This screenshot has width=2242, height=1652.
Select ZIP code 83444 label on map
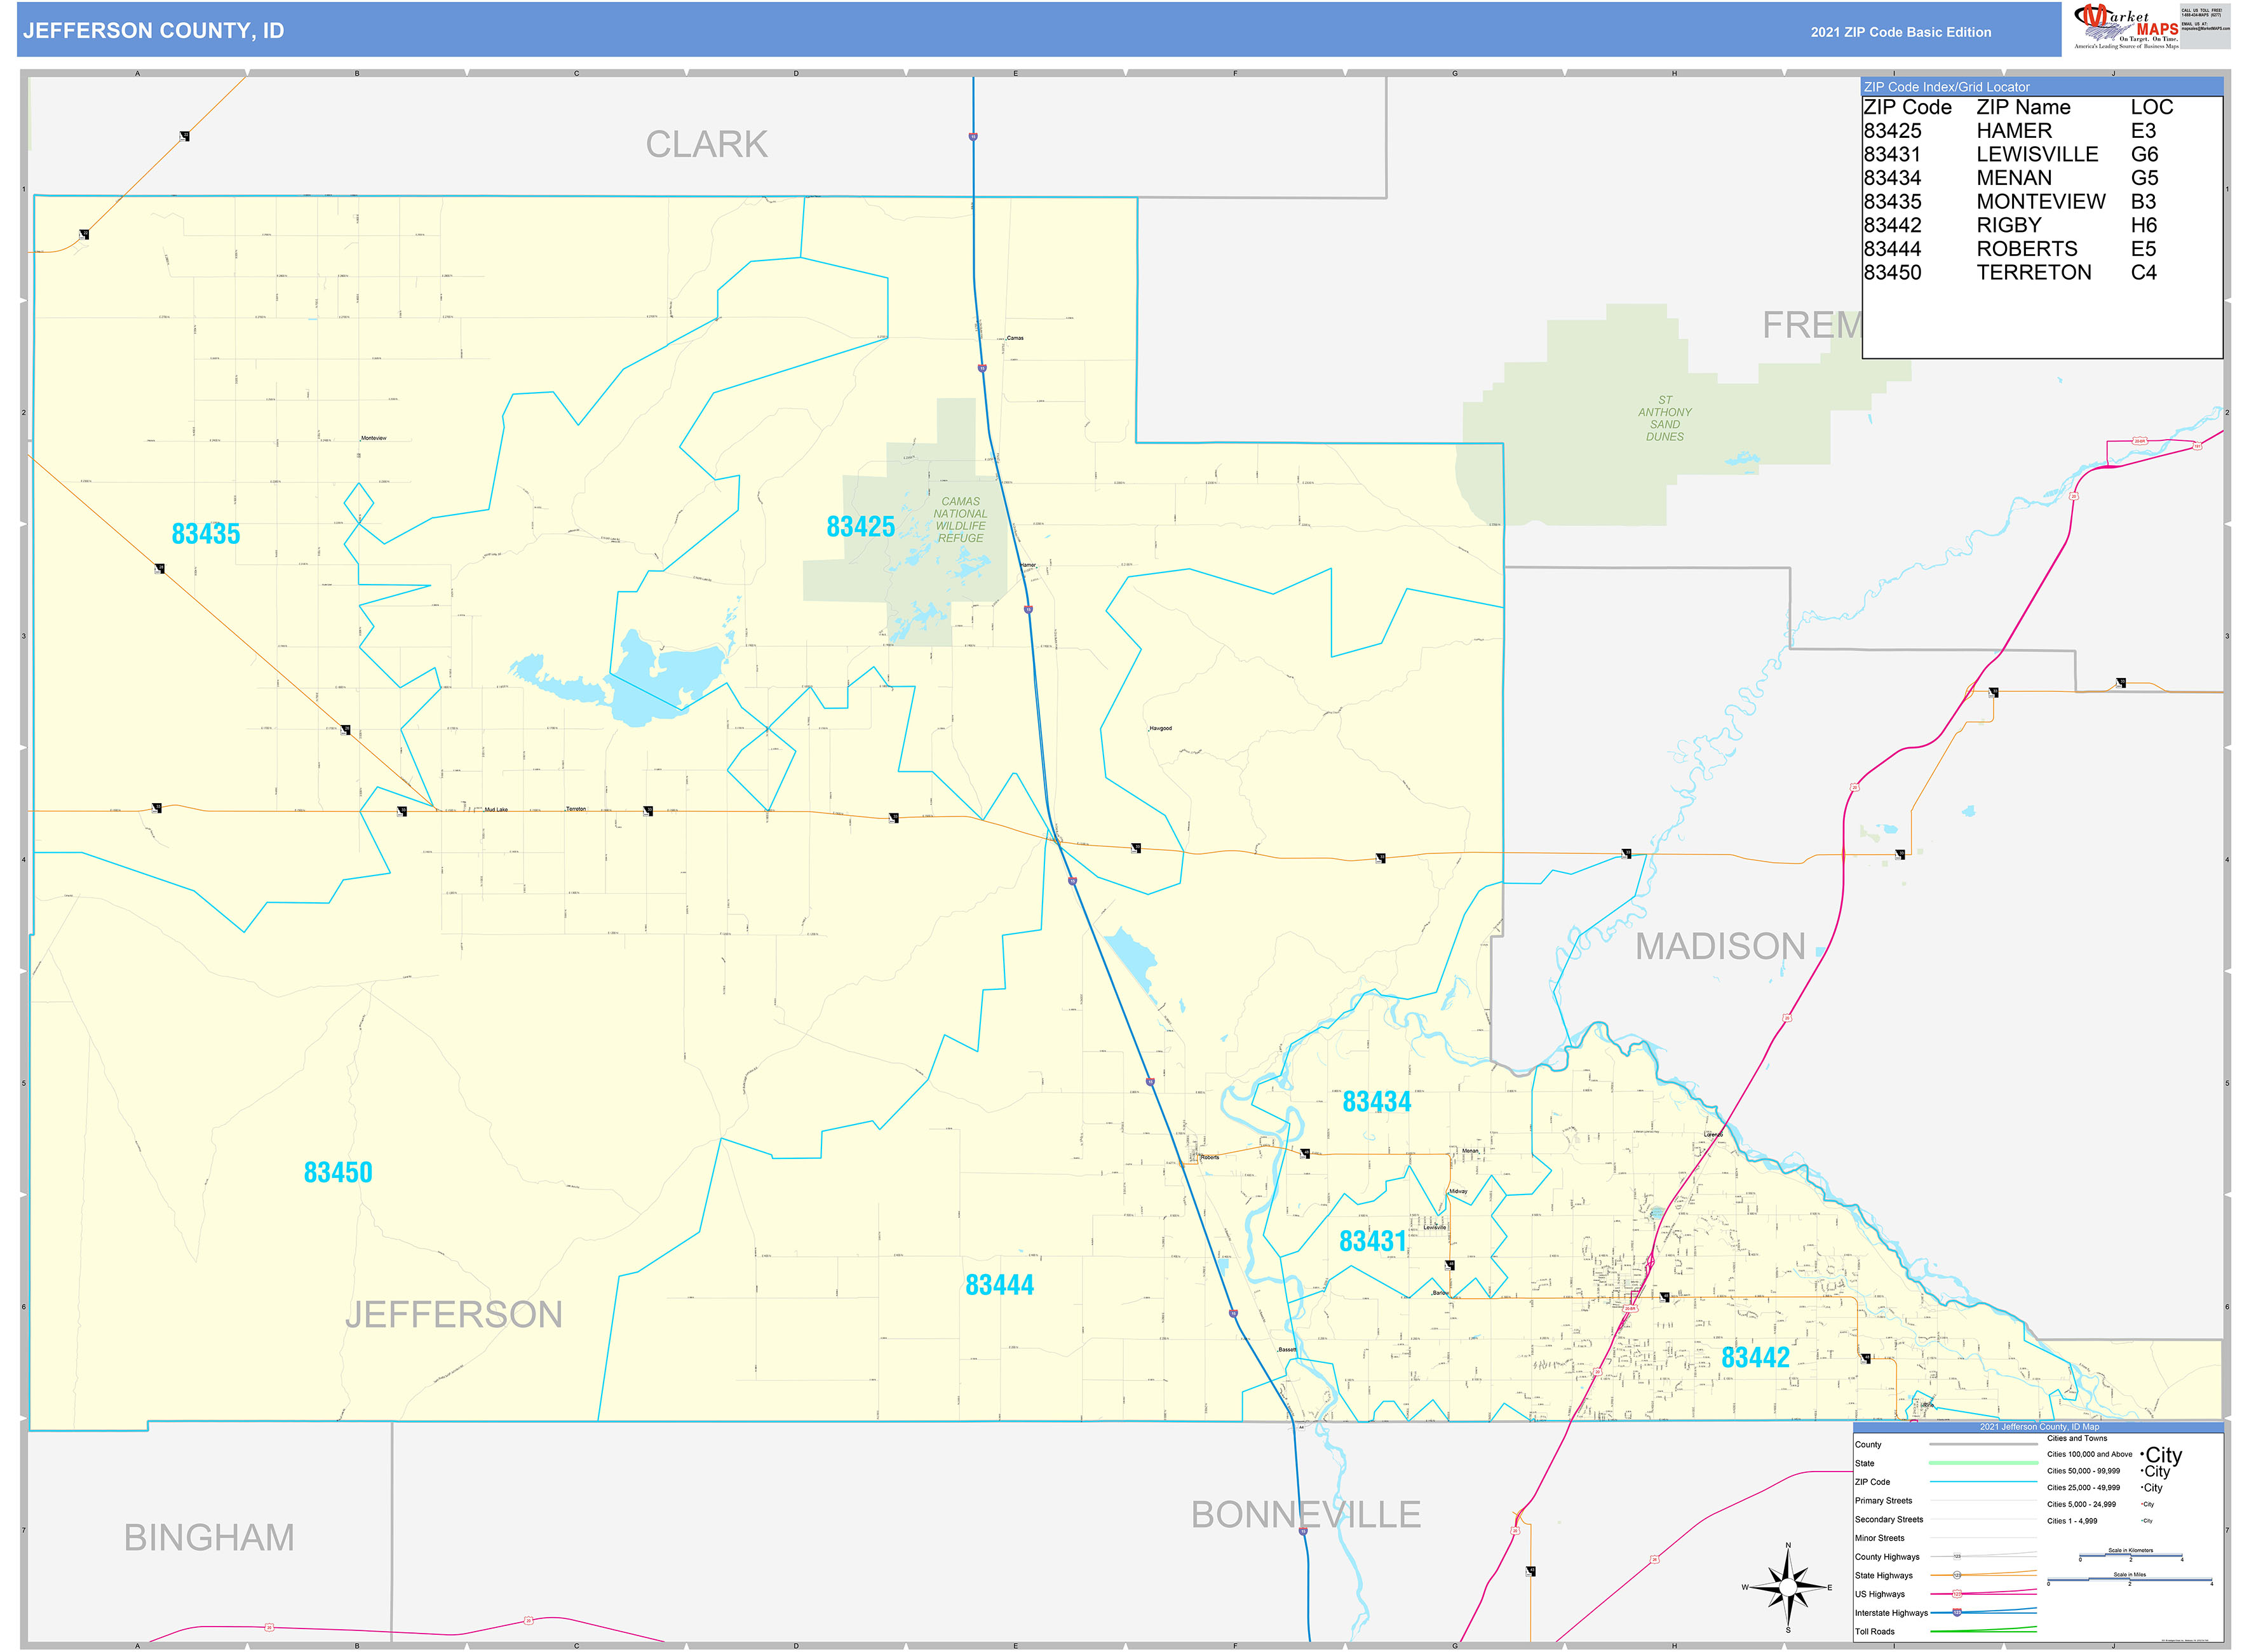999,1285
